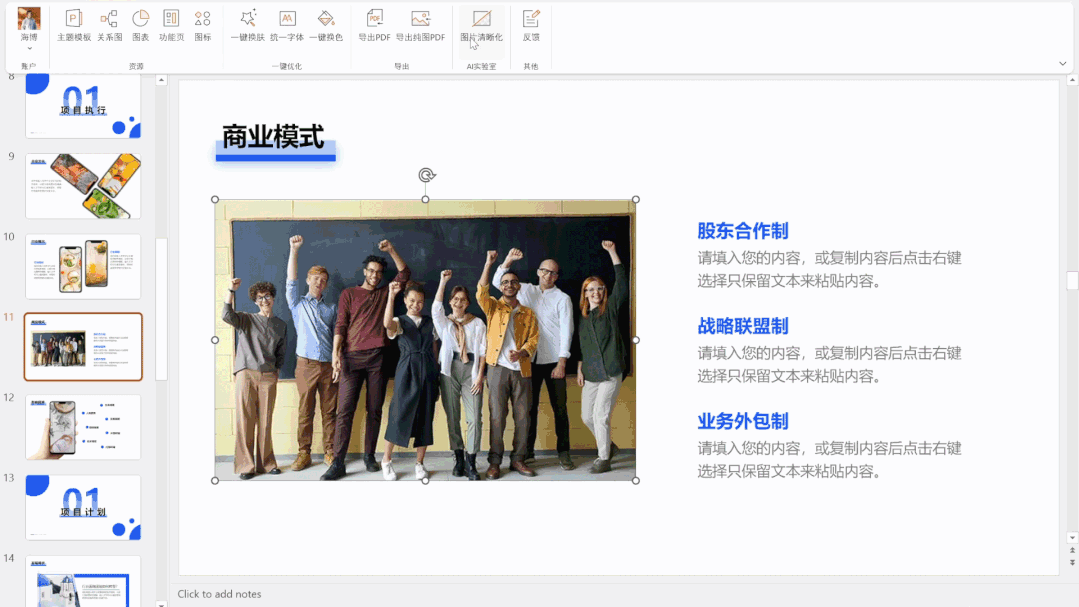Select slide 10 thumbnail

[83, 266]
